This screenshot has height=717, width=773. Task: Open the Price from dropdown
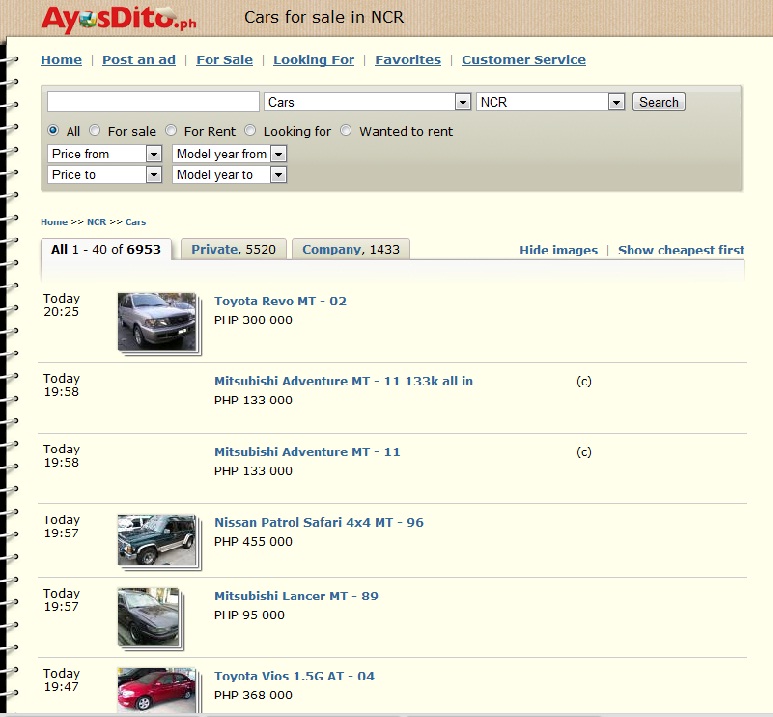(x=105, y=154)
